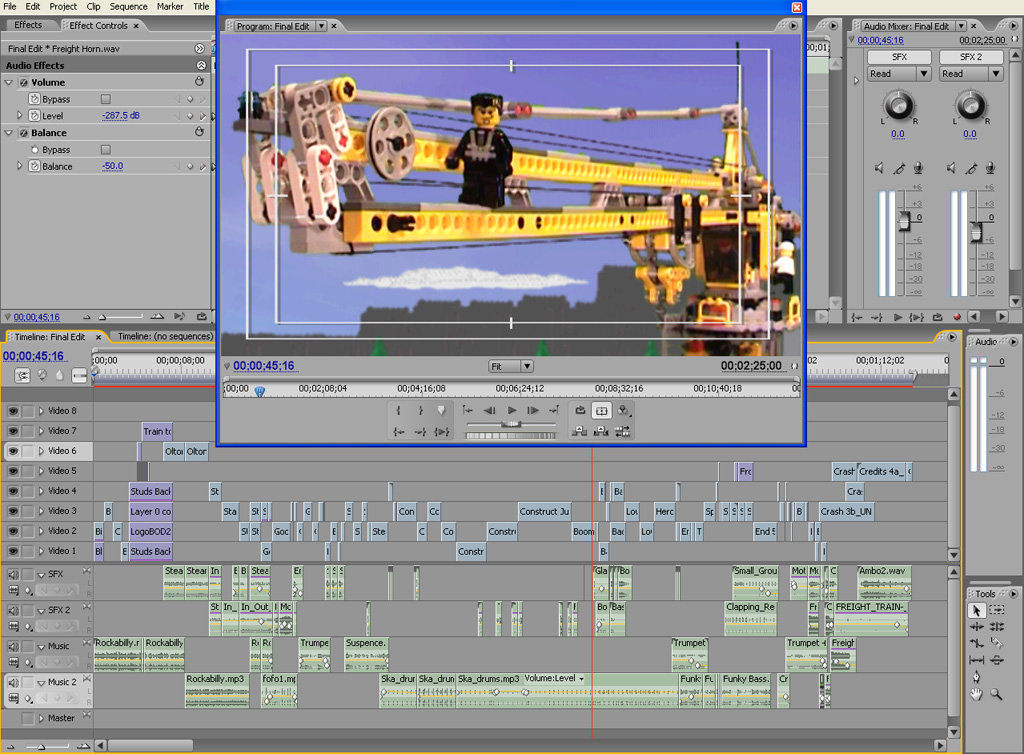Image resolution: width=1024 pixels, height=754 pixels.
Task: Enable the Balance Bypass checkbox
Action: pyautogui.click(x=106, y=149)
